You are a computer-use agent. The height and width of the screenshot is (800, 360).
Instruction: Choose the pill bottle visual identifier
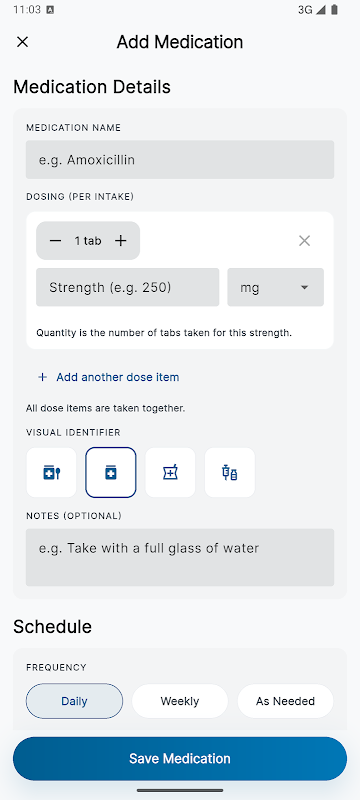[x=111, y=472]
